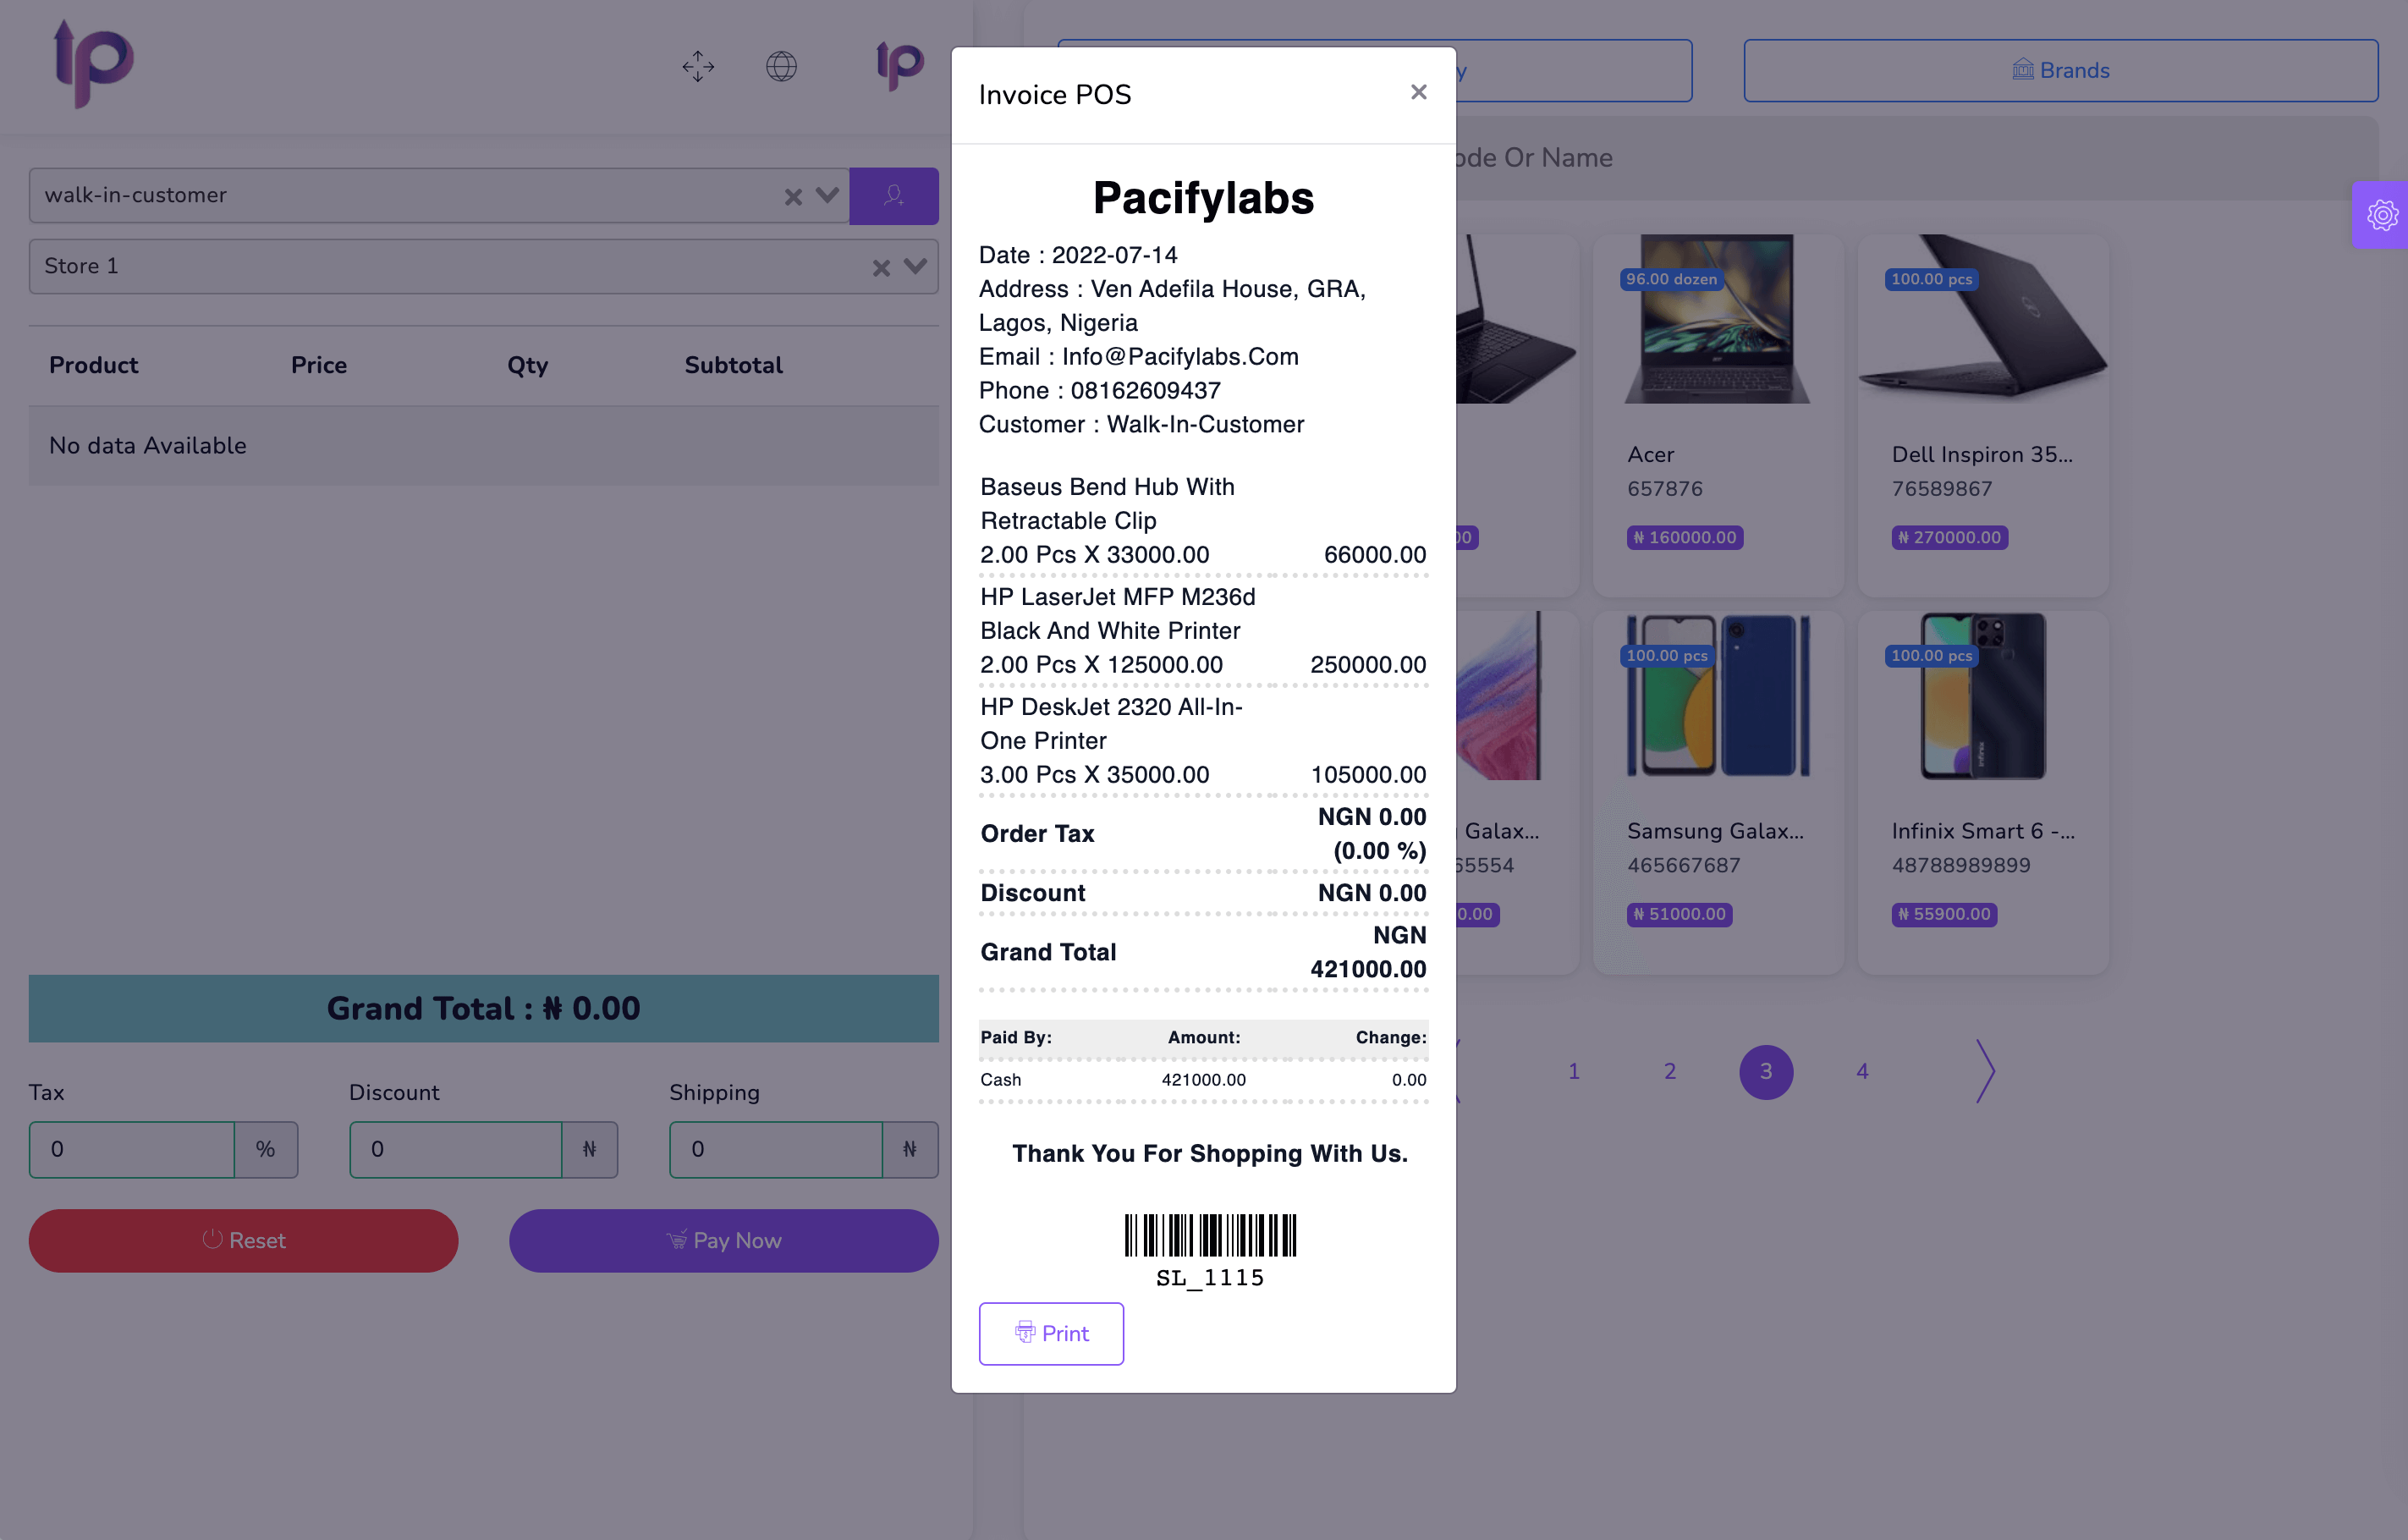Click the invoice phone number 08162609437
This screenshot has width=2408, height=1540.
point(1145,390)
